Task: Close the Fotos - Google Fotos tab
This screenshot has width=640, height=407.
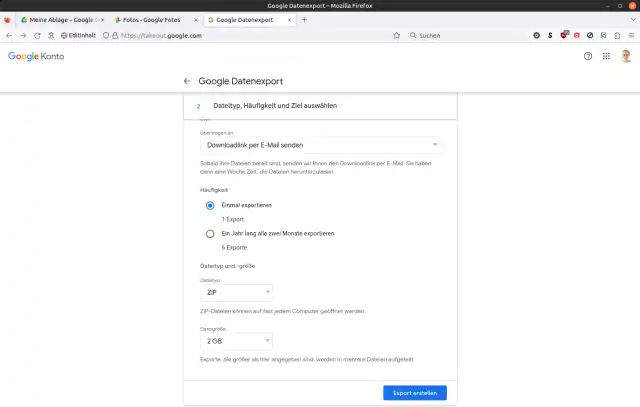Action: click(x=196, y=20)
